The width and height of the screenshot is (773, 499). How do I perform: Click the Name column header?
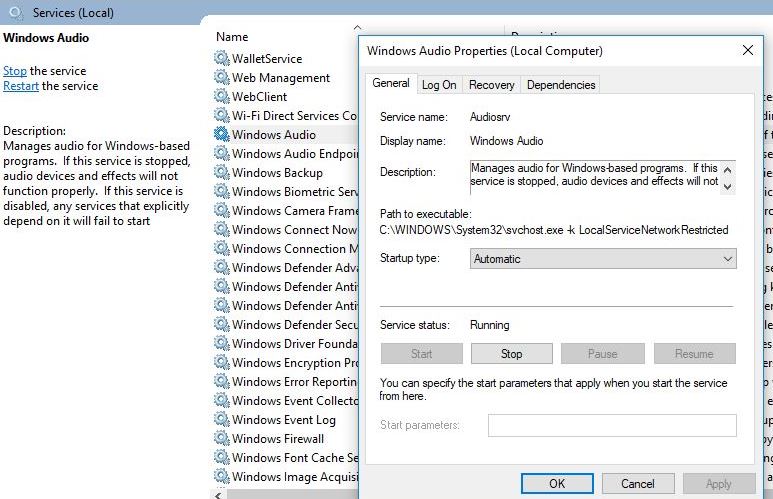click(232, 37)
